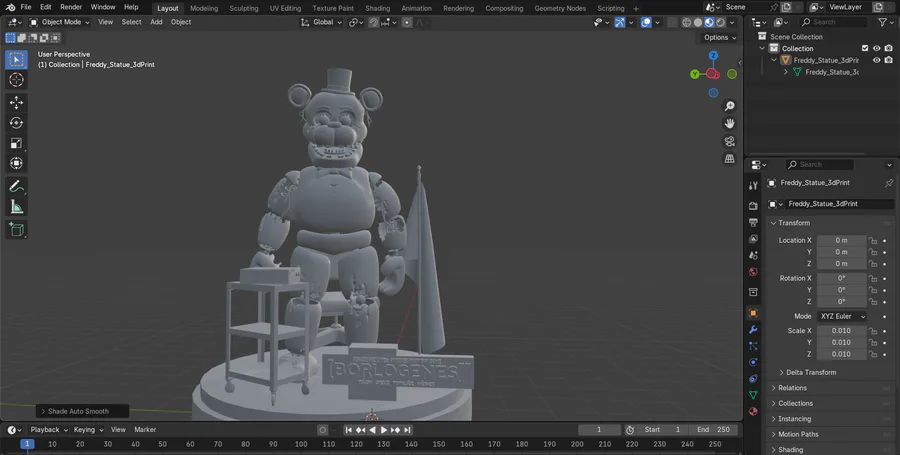Select the Transform tool
This screenshot has height=455, width=900.
point(16,164)
